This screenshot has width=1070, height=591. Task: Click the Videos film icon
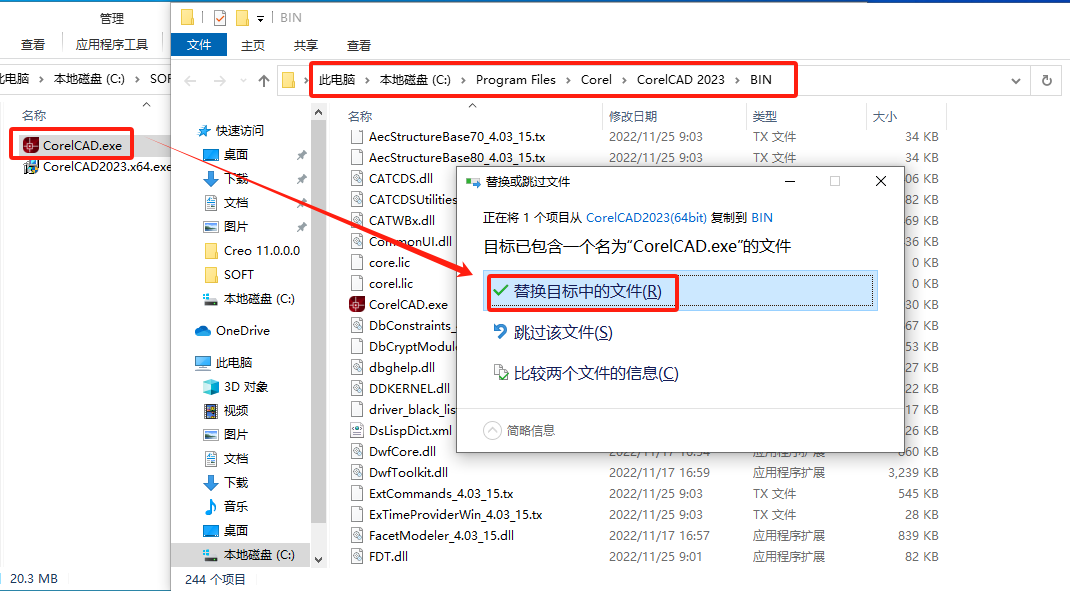[x=212, y=411]
